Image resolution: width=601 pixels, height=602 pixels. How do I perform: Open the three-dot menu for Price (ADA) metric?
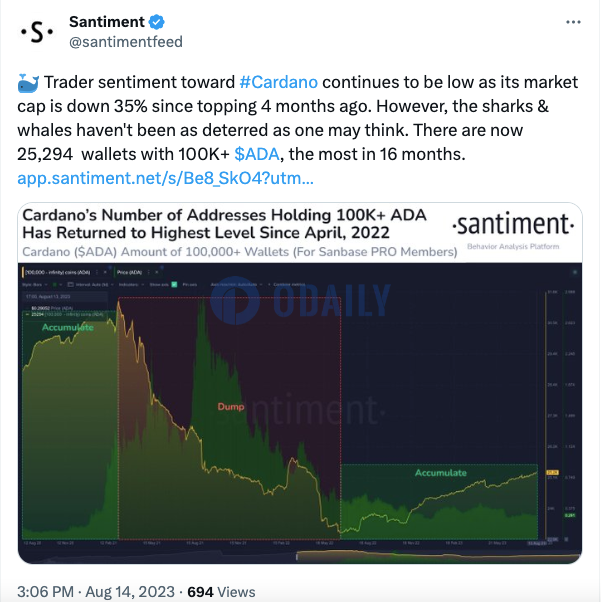point(149,272)
